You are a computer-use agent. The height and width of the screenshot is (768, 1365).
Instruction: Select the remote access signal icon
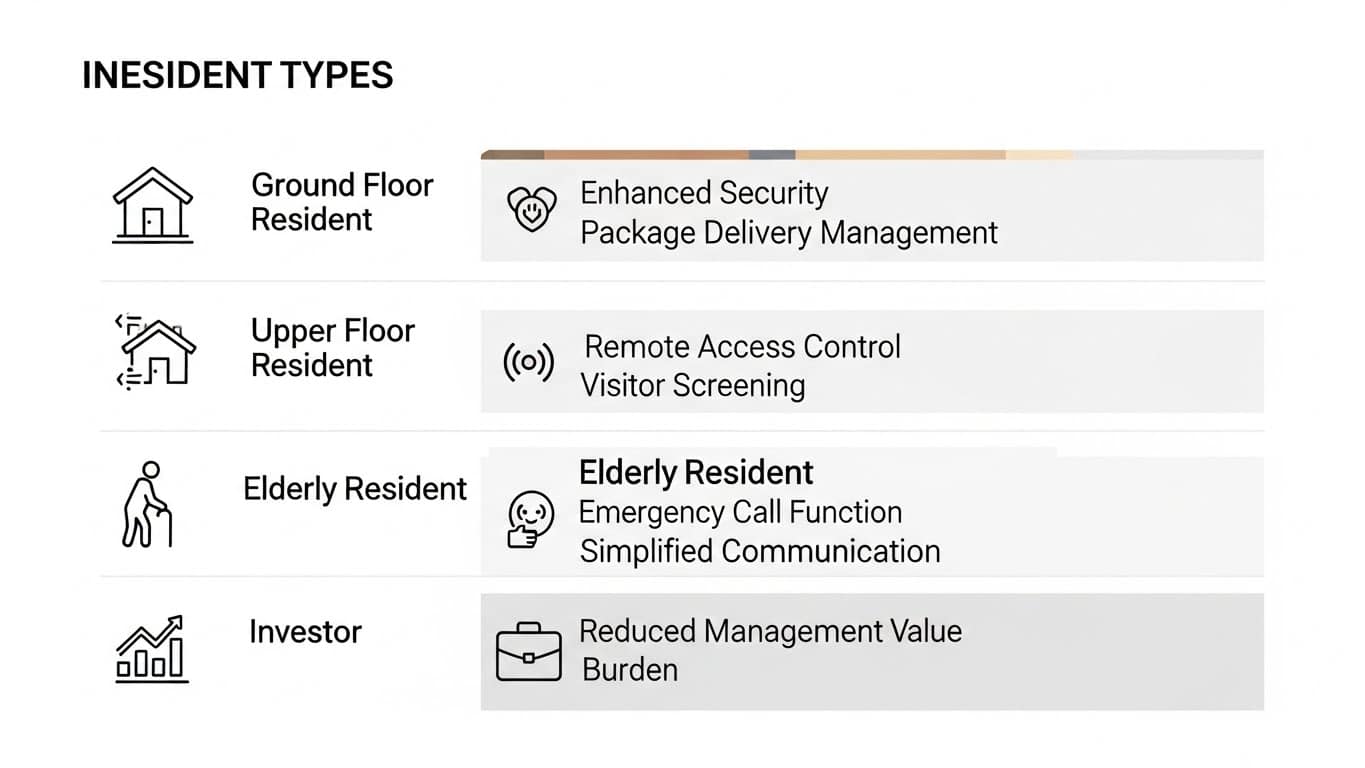coord(528,364)
